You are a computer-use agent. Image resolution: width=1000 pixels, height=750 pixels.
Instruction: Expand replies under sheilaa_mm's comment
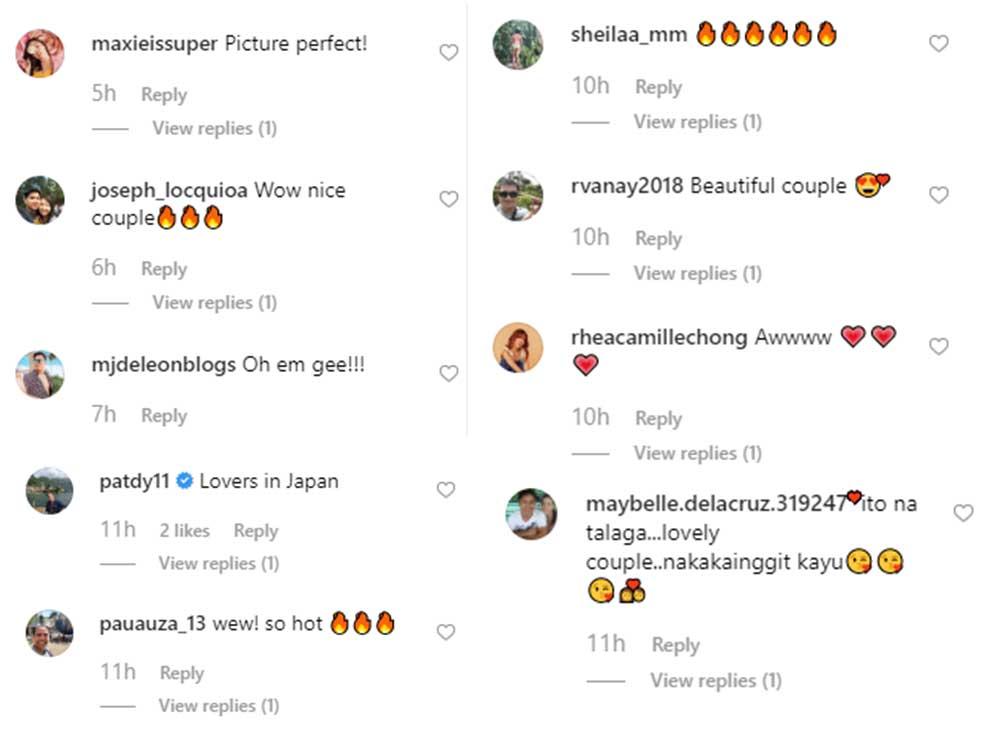pyautogui.click(x=697, y=122)
